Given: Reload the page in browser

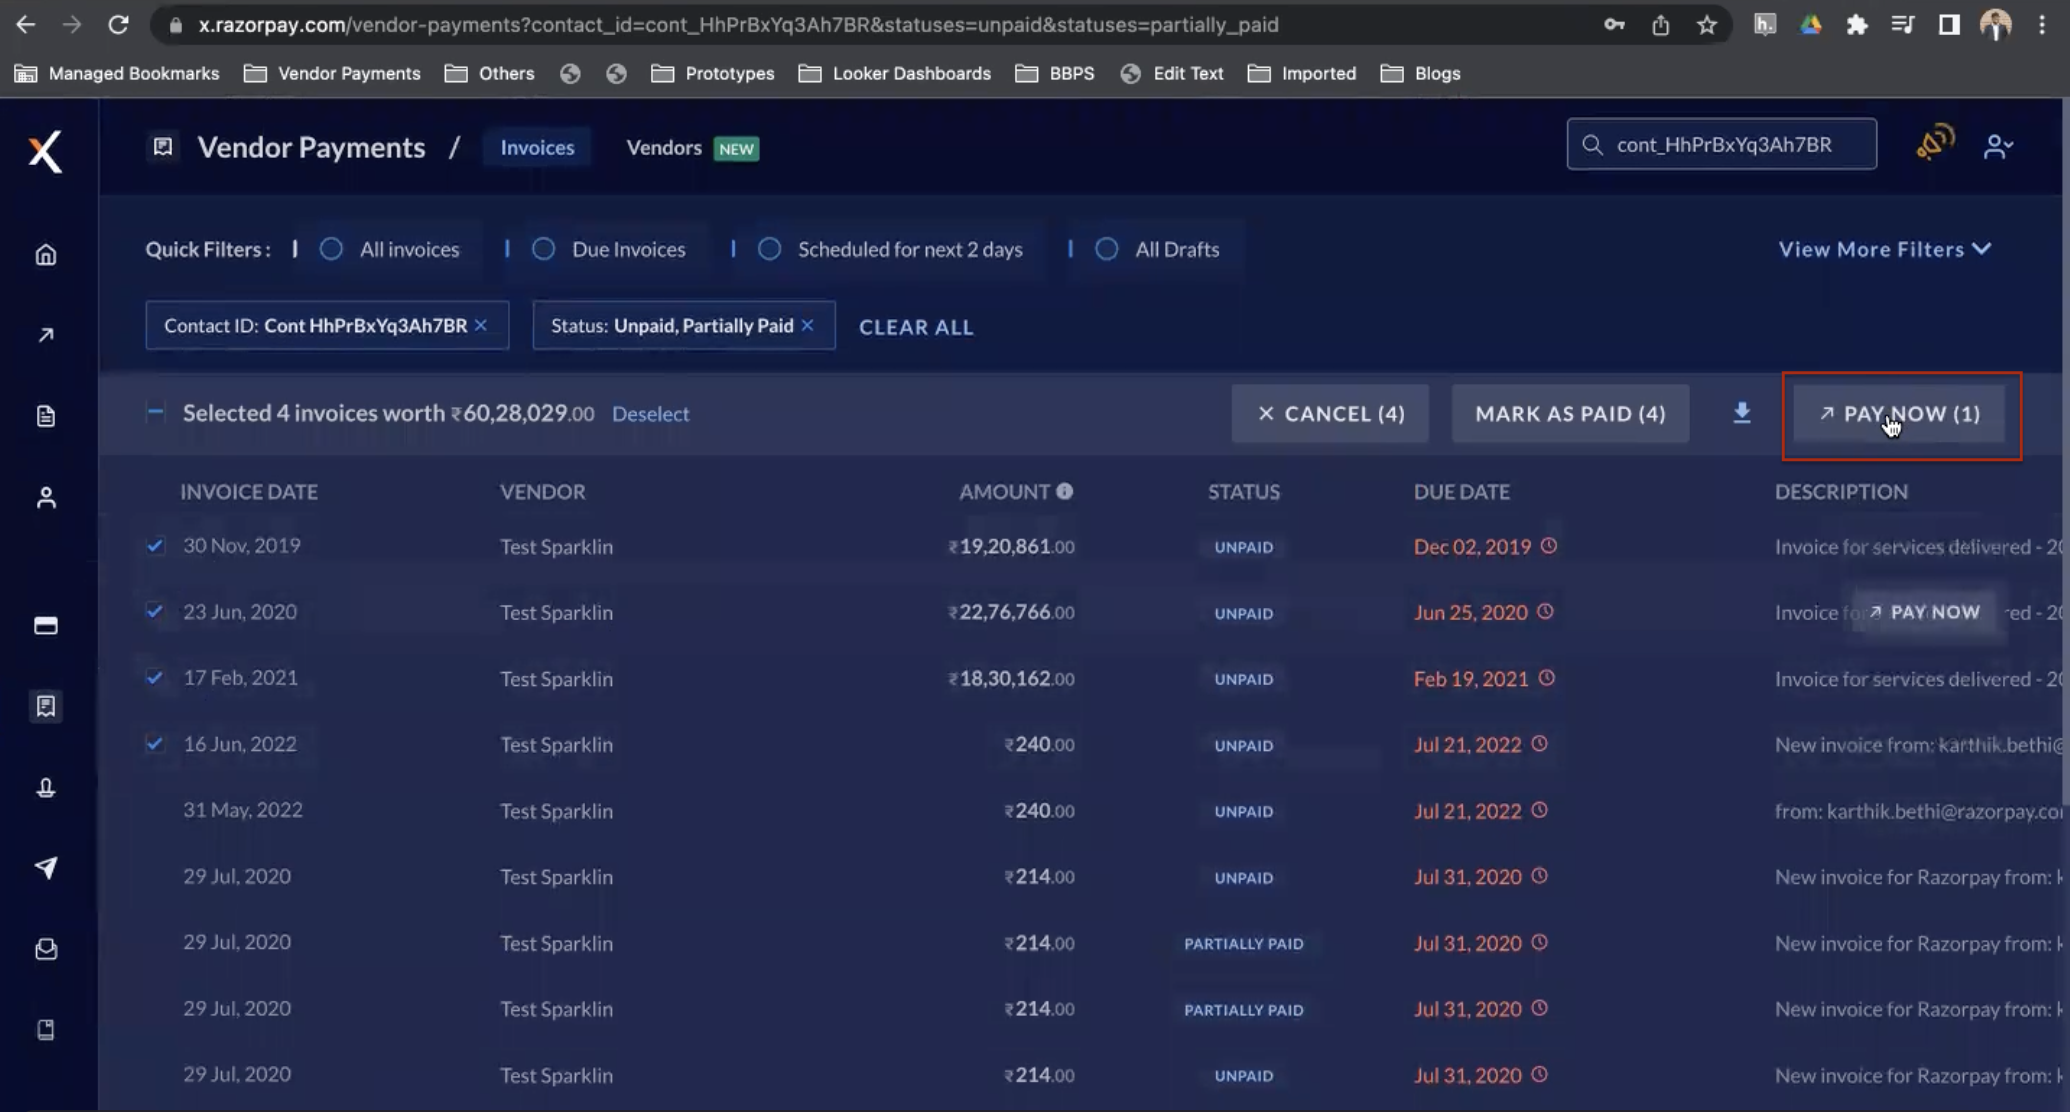Looking at the screenshot, I should (x=118, y=25).
